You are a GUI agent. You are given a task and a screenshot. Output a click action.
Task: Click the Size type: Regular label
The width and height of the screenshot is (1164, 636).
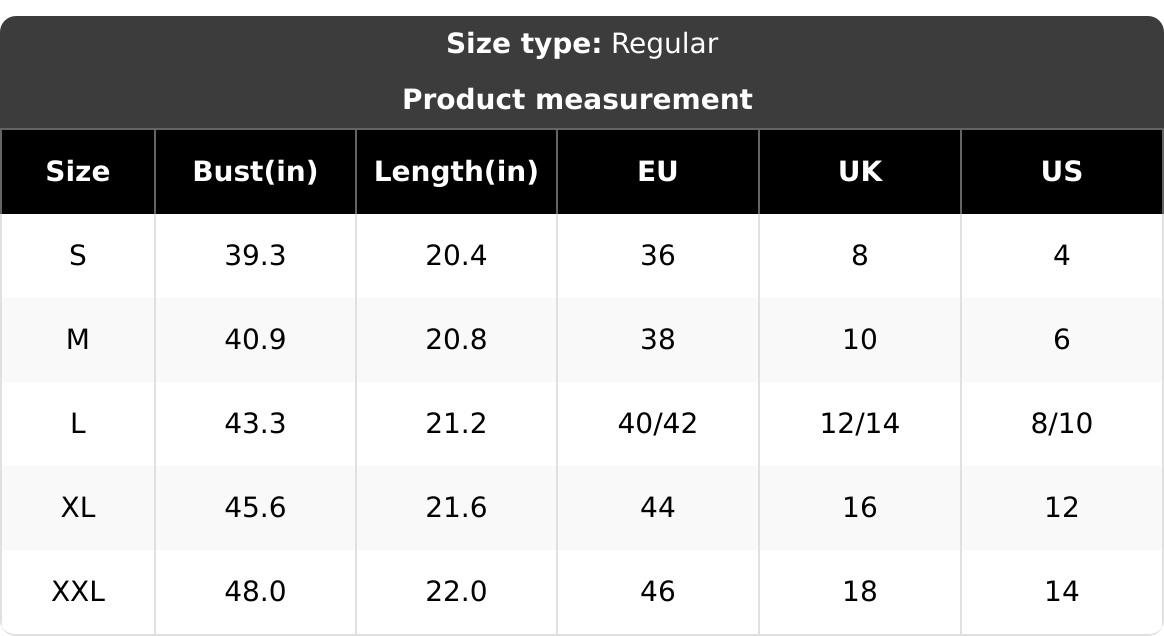582,44
